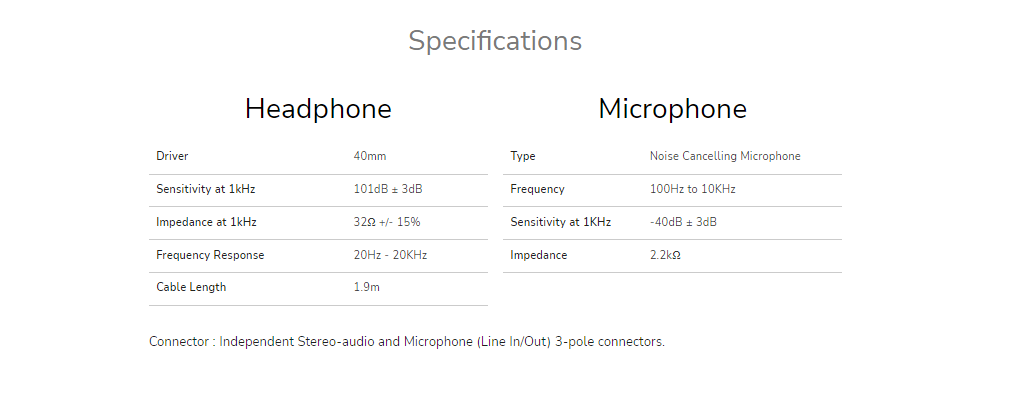Image resolution: width=1010 pixels, height=418 pixels.
Task: Click the 40mm driver value
Action: [369, 157]
